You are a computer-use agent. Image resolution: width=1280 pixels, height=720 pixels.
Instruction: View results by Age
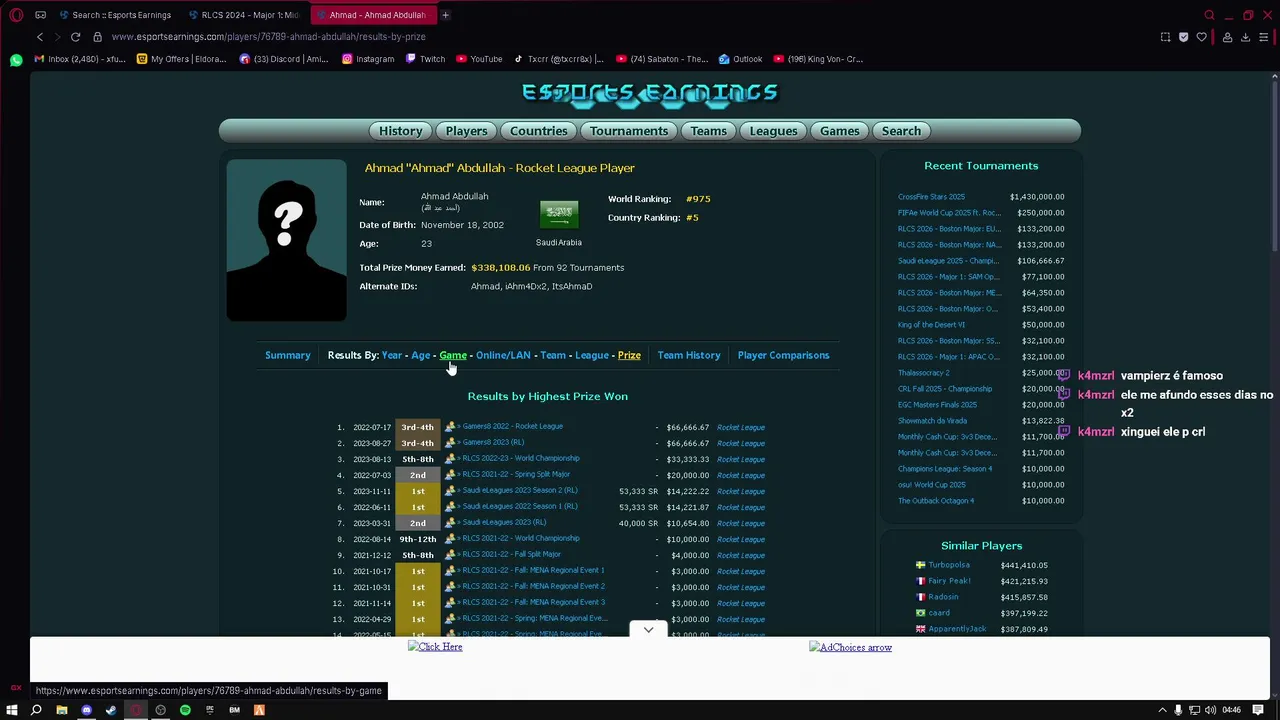tap(421, 355)
